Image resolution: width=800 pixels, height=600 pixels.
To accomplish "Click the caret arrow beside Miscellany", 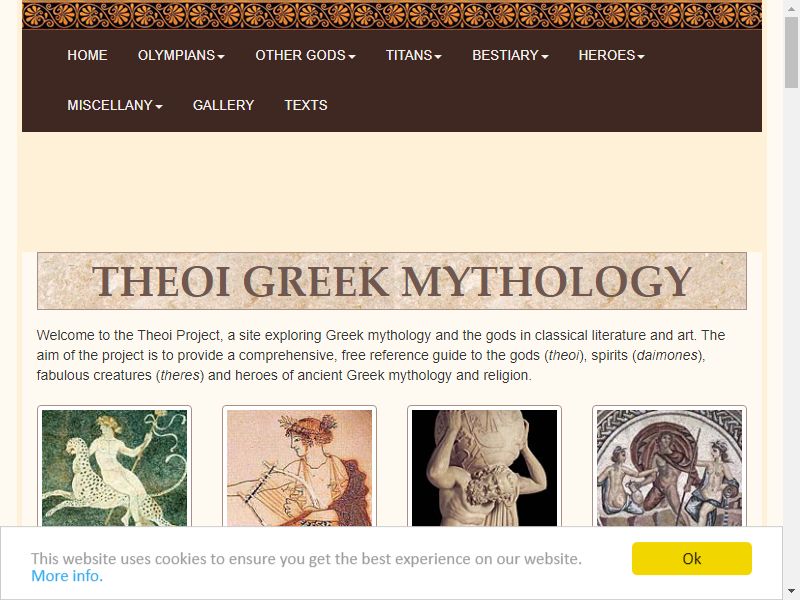I will pos(159,107).
